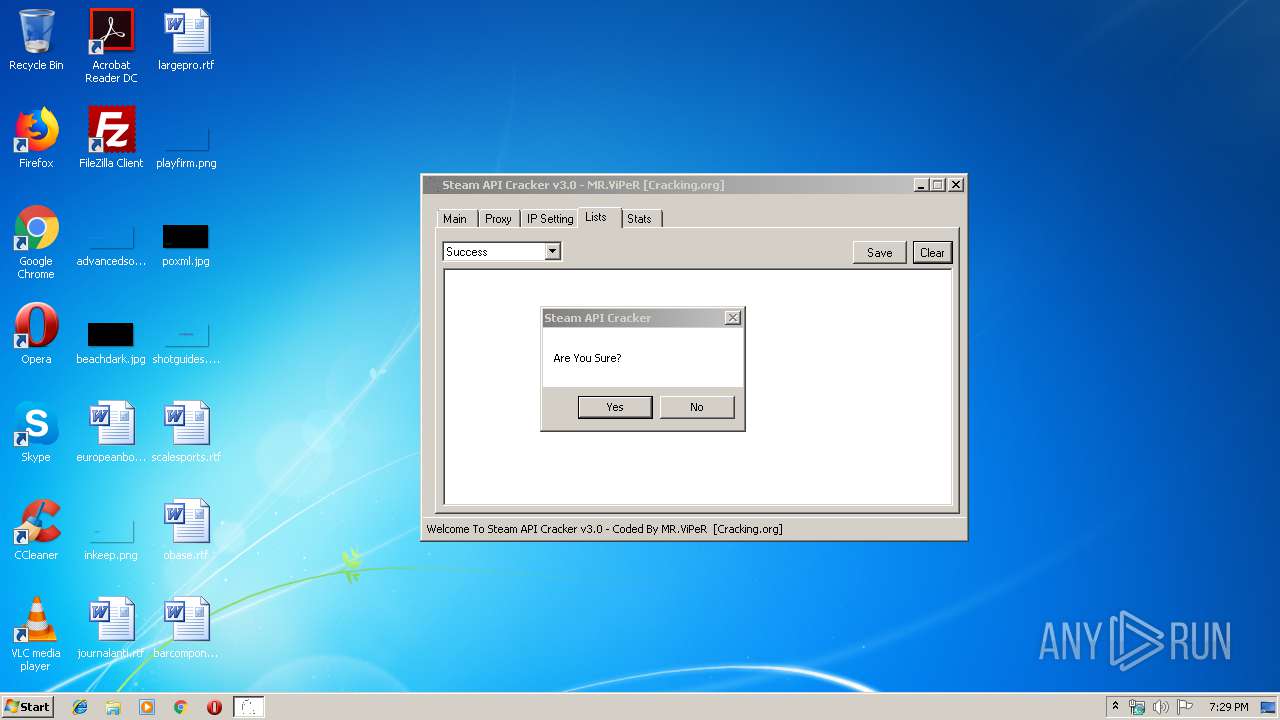The image size is (1280, 720).
Task: Launch Internet Explorer from taskbar
Action: 80,707
